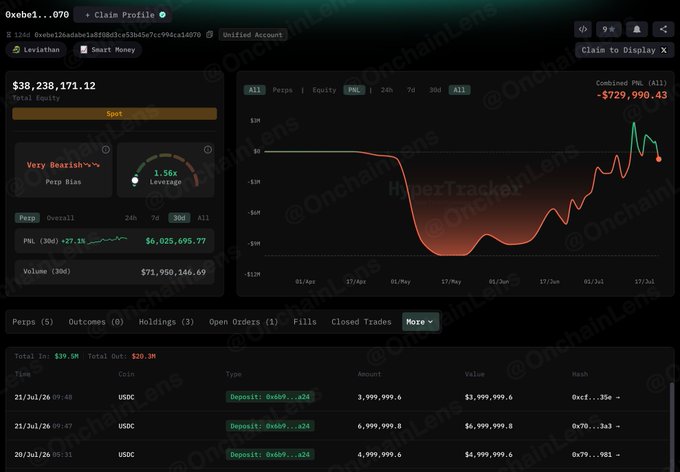The image size is (680, 472).
Task: Open Perp Bias info tooltip
Action: click(106, 150)
